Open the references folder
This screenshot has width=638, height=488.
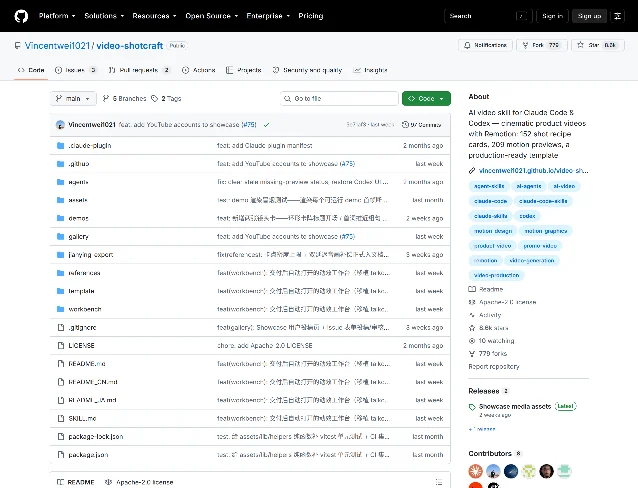[84, 273]
